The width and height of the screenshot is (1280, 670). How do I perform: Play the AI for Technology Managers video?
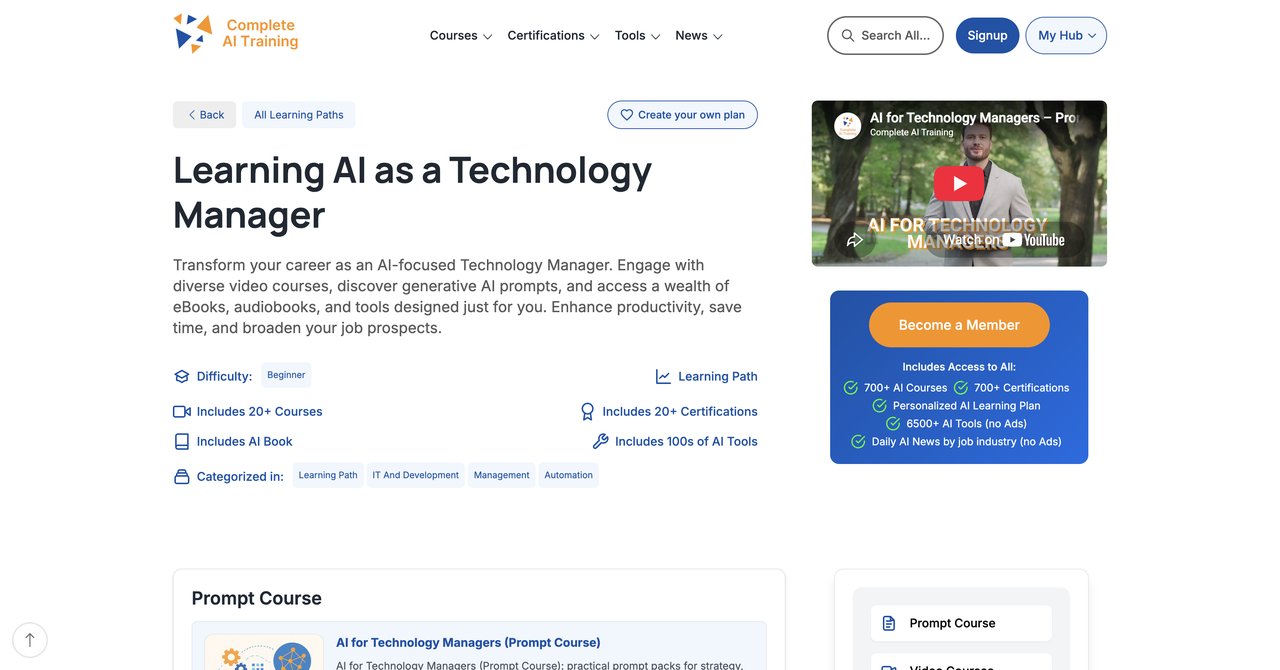point(959,183)
